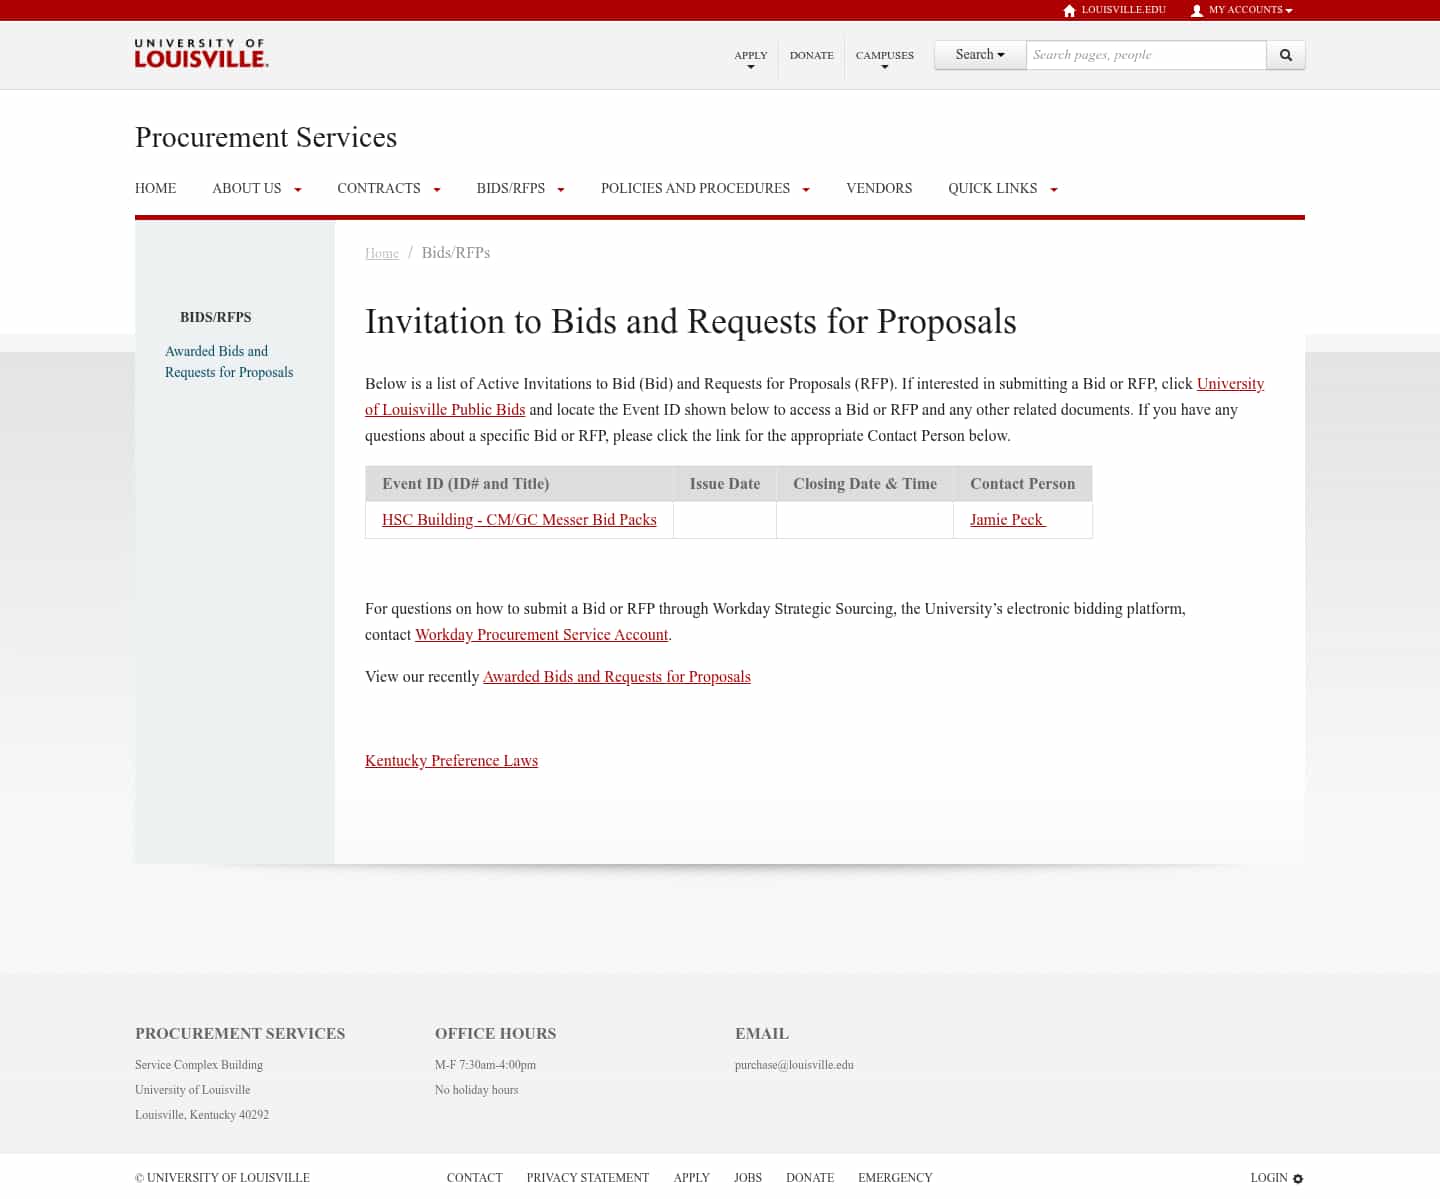Click the BIDS/RFPS sidebar heading
Viewport: 1440px width, 1199px height.
click(216, 317)
